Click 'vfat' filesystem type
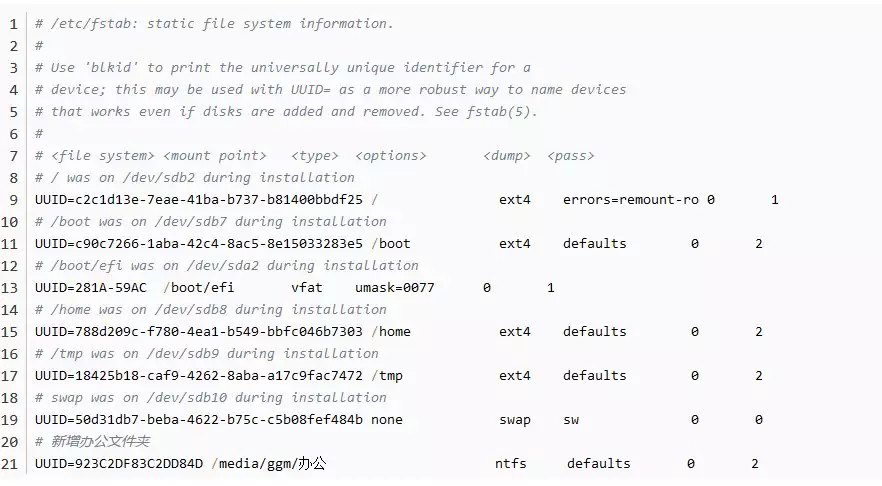Screen dimensions: 882x486 click(307, 287)
